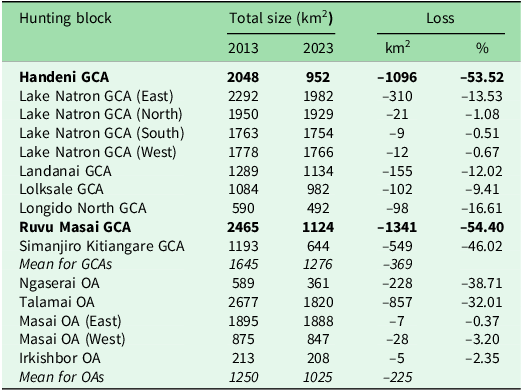Viewport: 523px width, 391px height.
Task: Click the Landanai GCA row label
Action: (65, 171)
